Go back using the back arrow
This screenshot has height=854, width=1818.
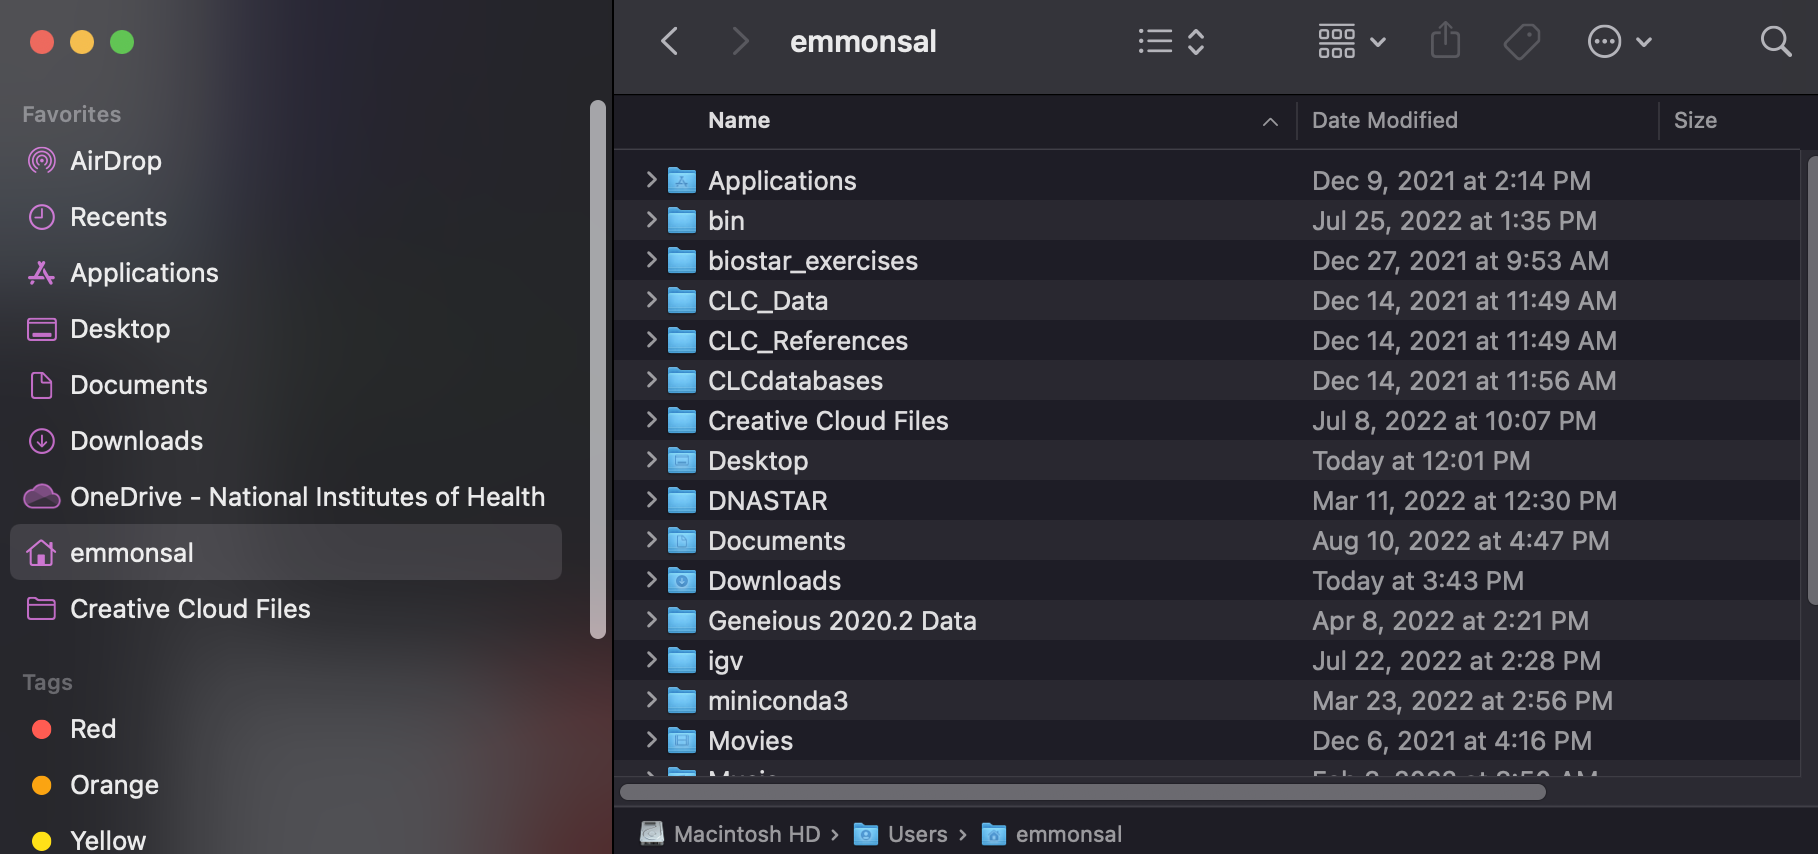[670, 41]
